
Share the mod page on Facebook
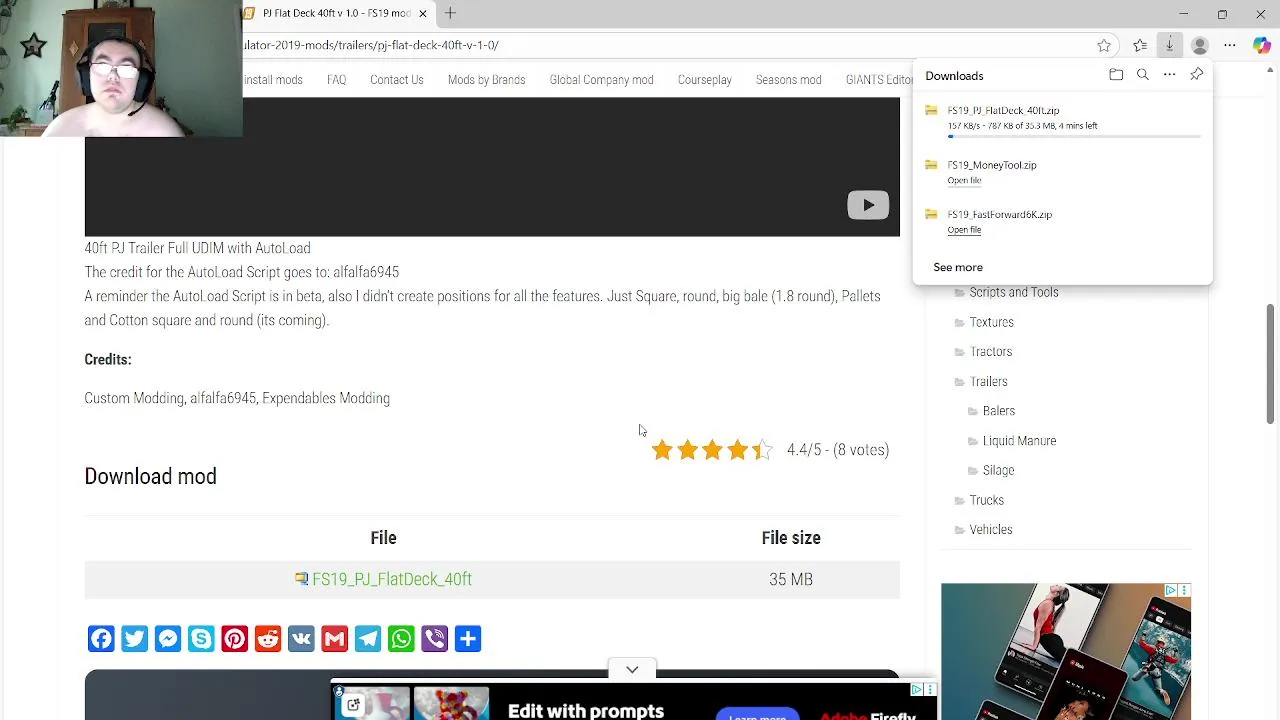101,639
